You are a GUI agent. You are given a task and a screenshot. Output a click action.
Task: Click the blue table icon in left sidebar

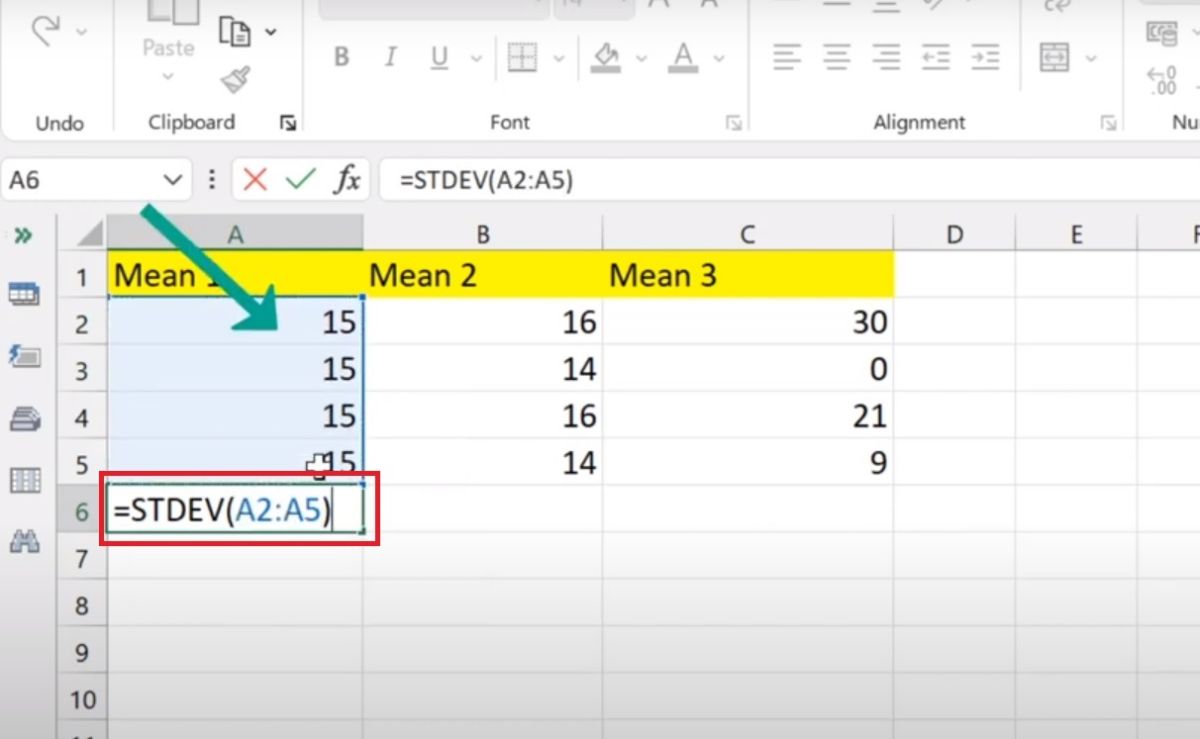pyautogui.click(x=23, y=294)
